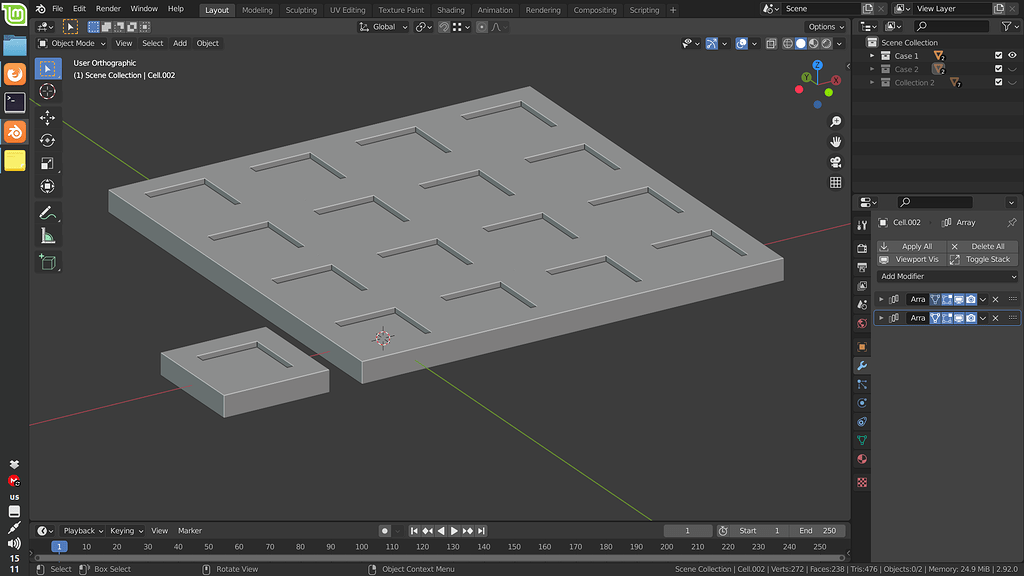Open the Options dropdown

pos(825,27)
